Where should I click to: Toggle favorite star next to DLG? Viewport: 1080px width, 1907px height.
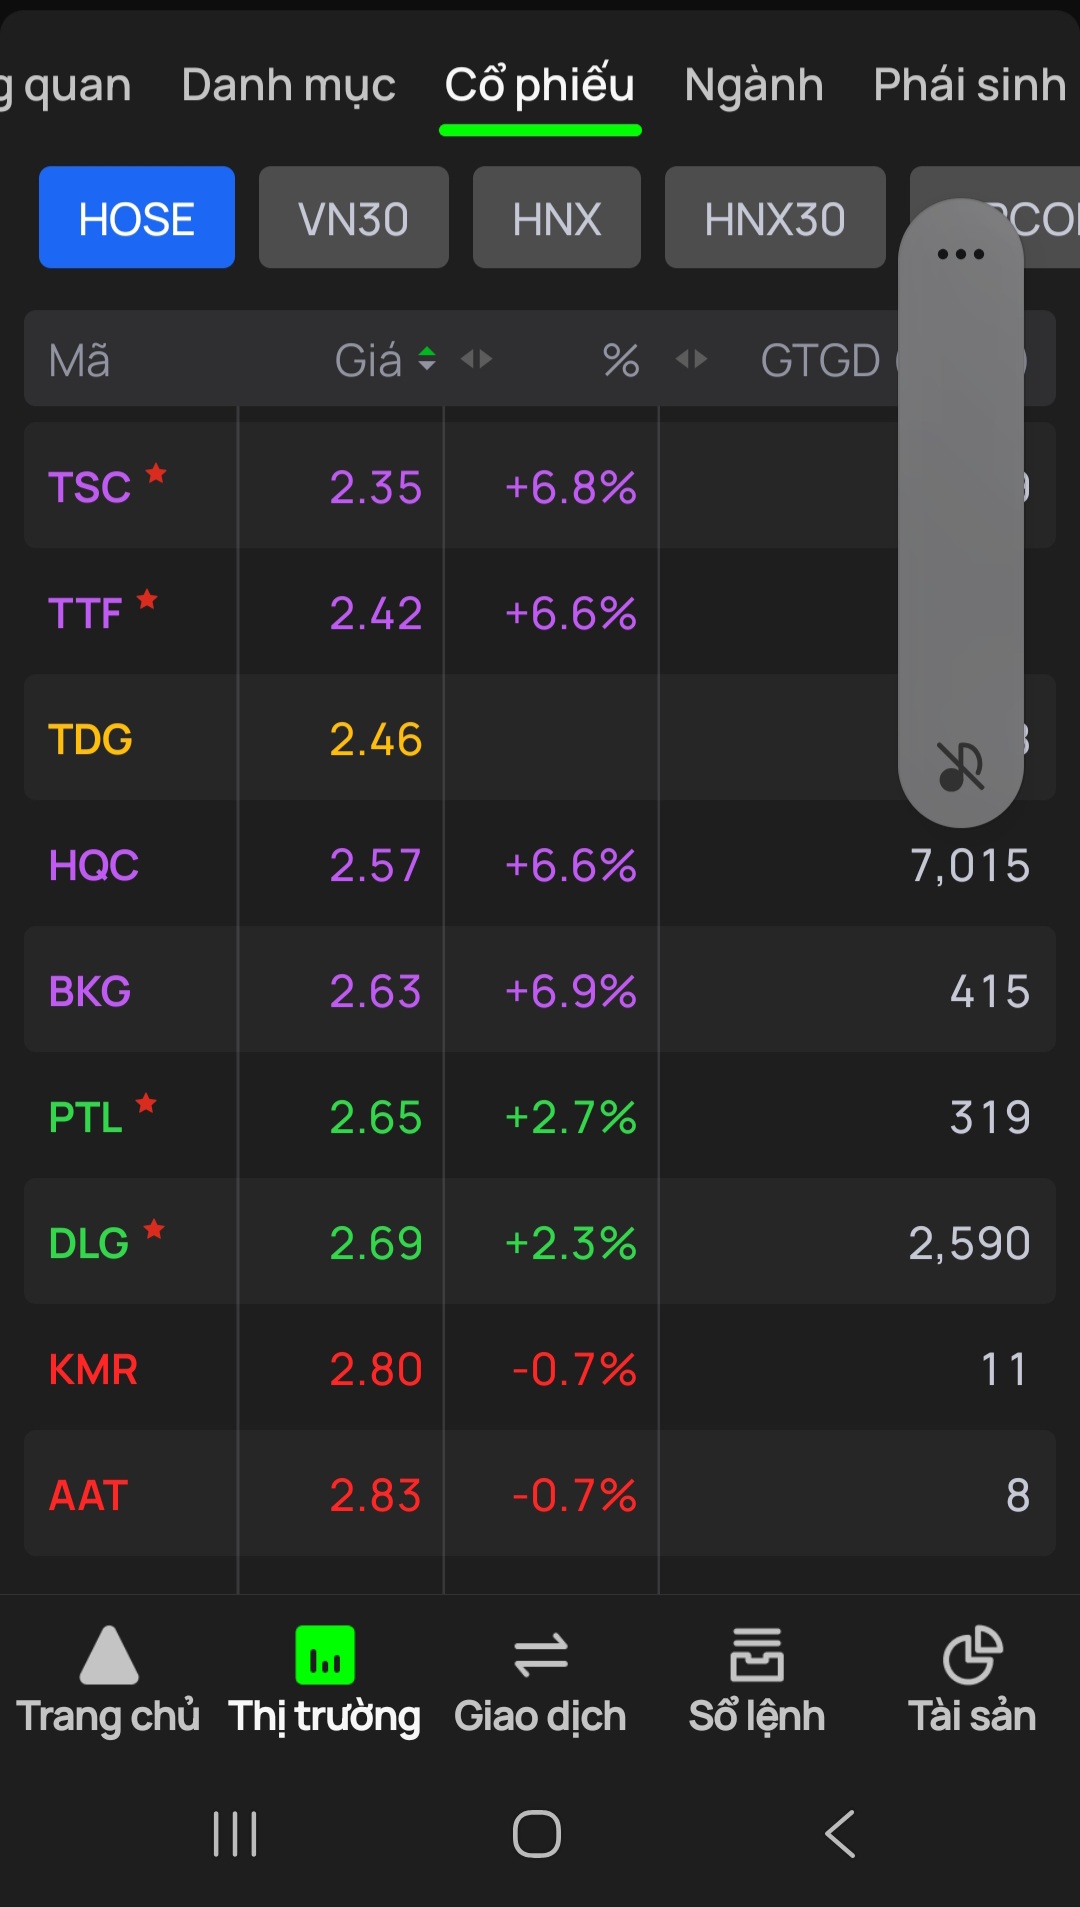click(x=154, y=1229)
